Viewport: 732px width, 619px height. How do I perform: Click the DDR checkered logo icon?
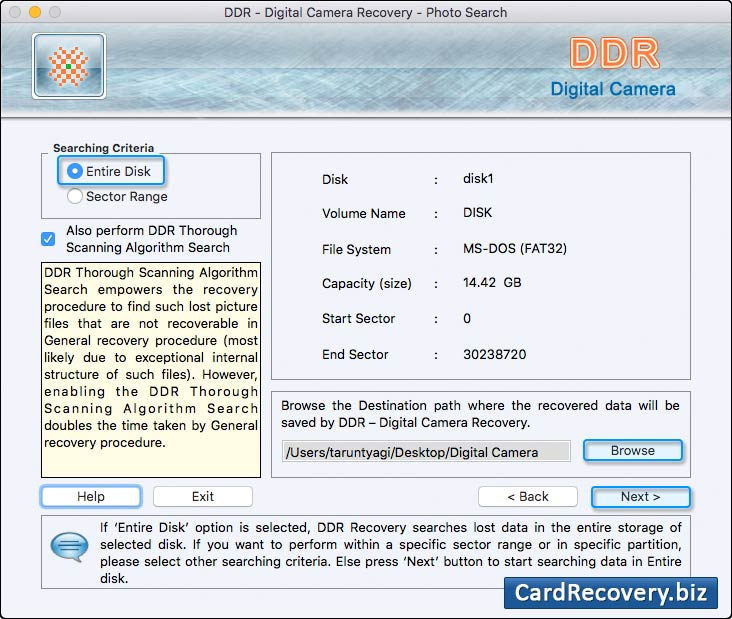[x=69, y=66]
